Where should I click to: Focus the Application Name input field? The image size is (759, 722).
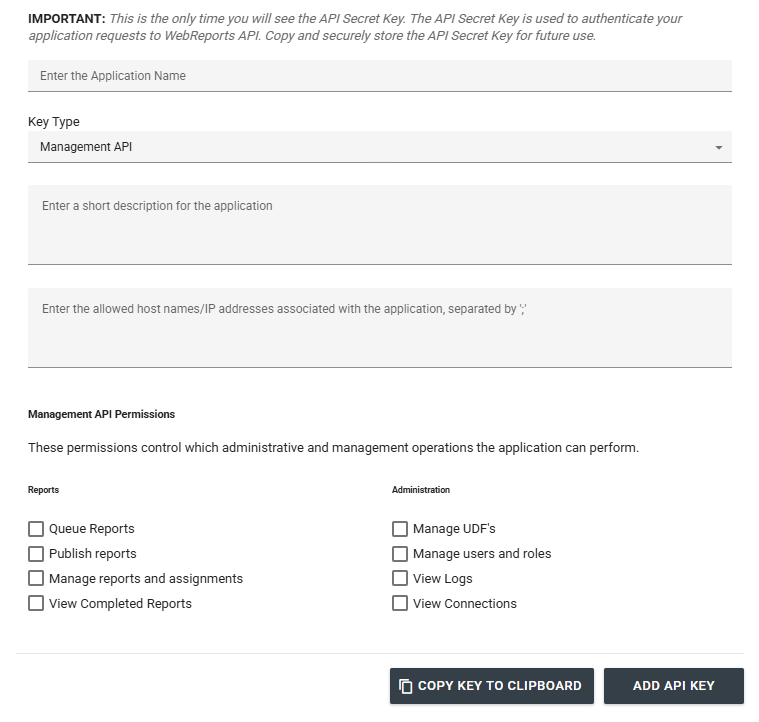point(380,76)
